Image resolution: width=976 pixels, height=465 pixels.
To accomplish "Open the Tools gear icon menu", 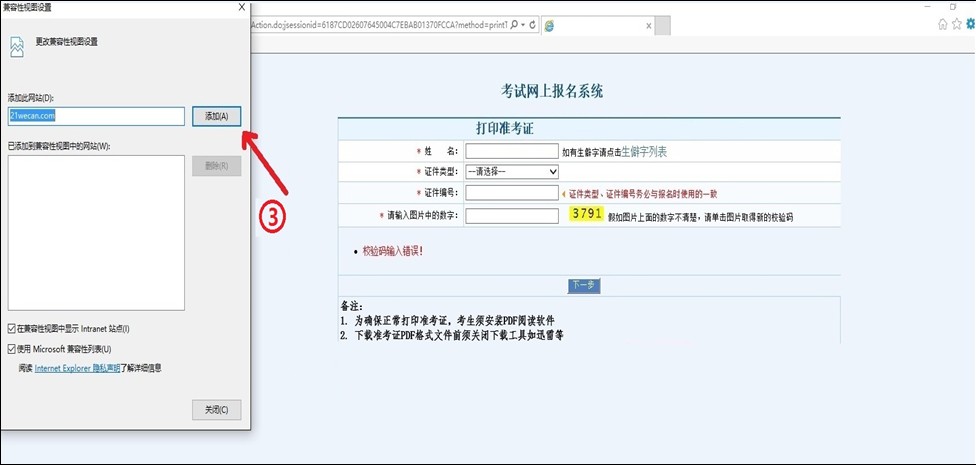I will (x=969, y=24).
